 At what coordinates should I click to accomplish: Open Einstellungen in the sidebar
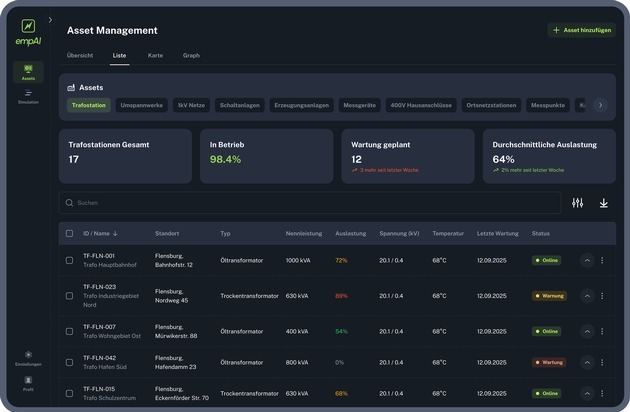(28, 357)
